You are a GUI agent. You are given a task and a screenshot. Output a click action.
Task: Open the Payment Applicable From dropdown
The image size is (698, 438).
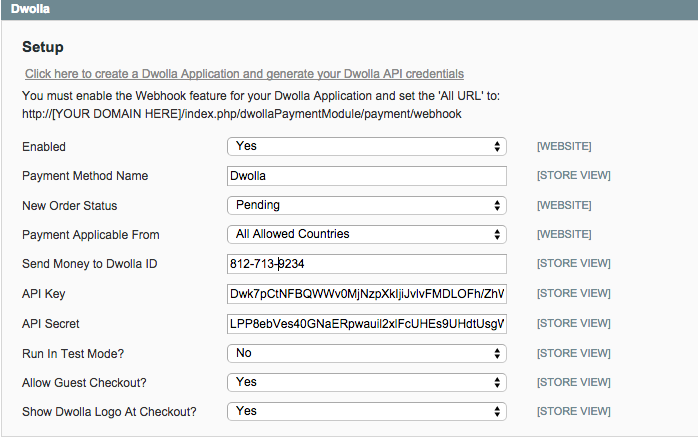pyautogui.click(x=367, y=235)
